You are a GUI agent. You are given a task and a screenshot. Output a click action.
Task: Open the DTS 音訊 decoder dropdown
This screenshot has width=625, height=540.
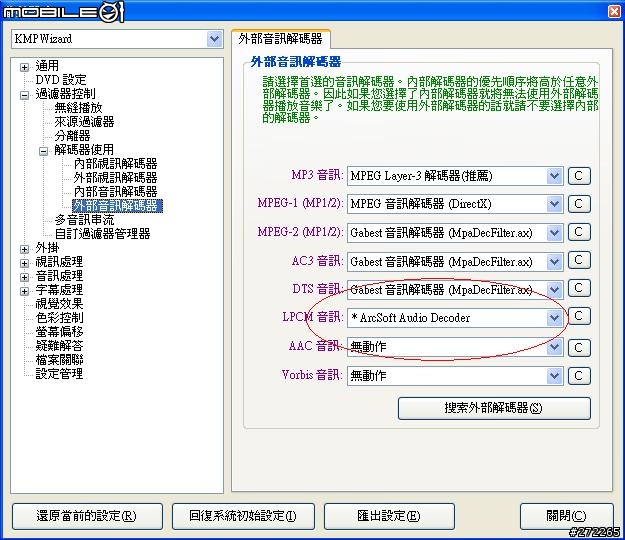click(x=554, y=290)
